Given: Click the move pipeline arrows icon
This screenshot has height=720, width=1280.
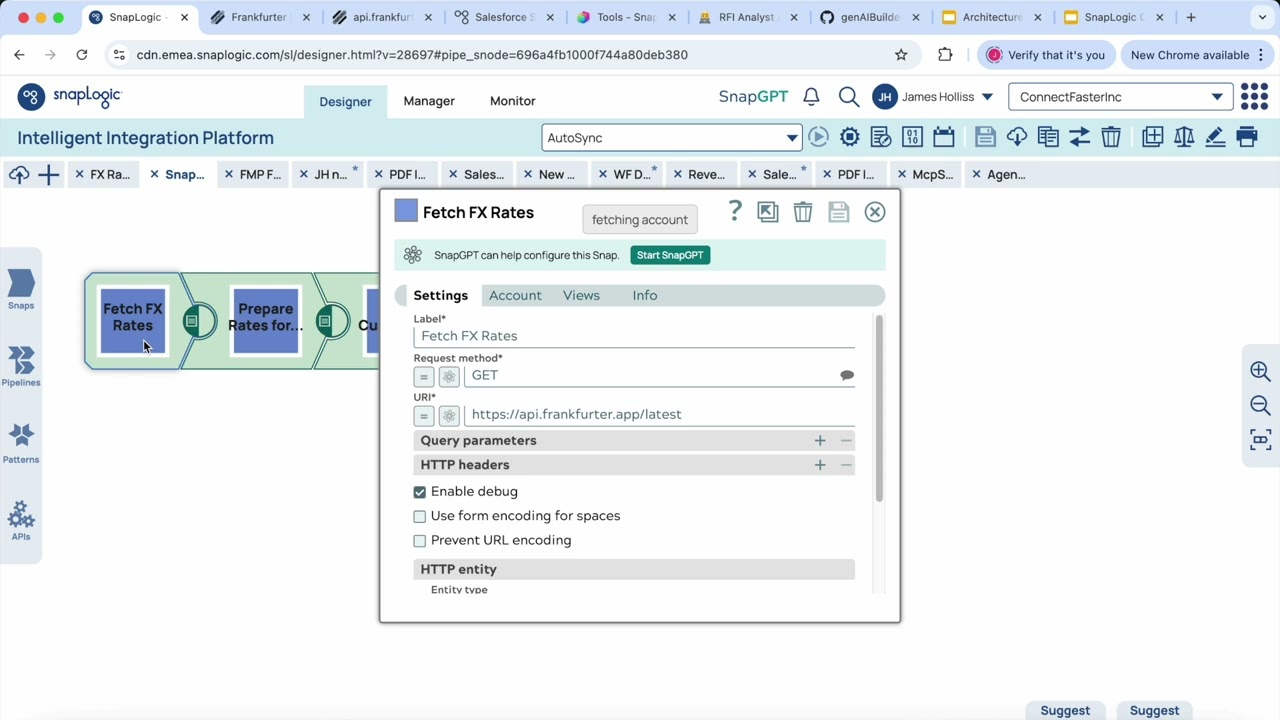Looking at the screenshot, I should (x=1079, y=137).
